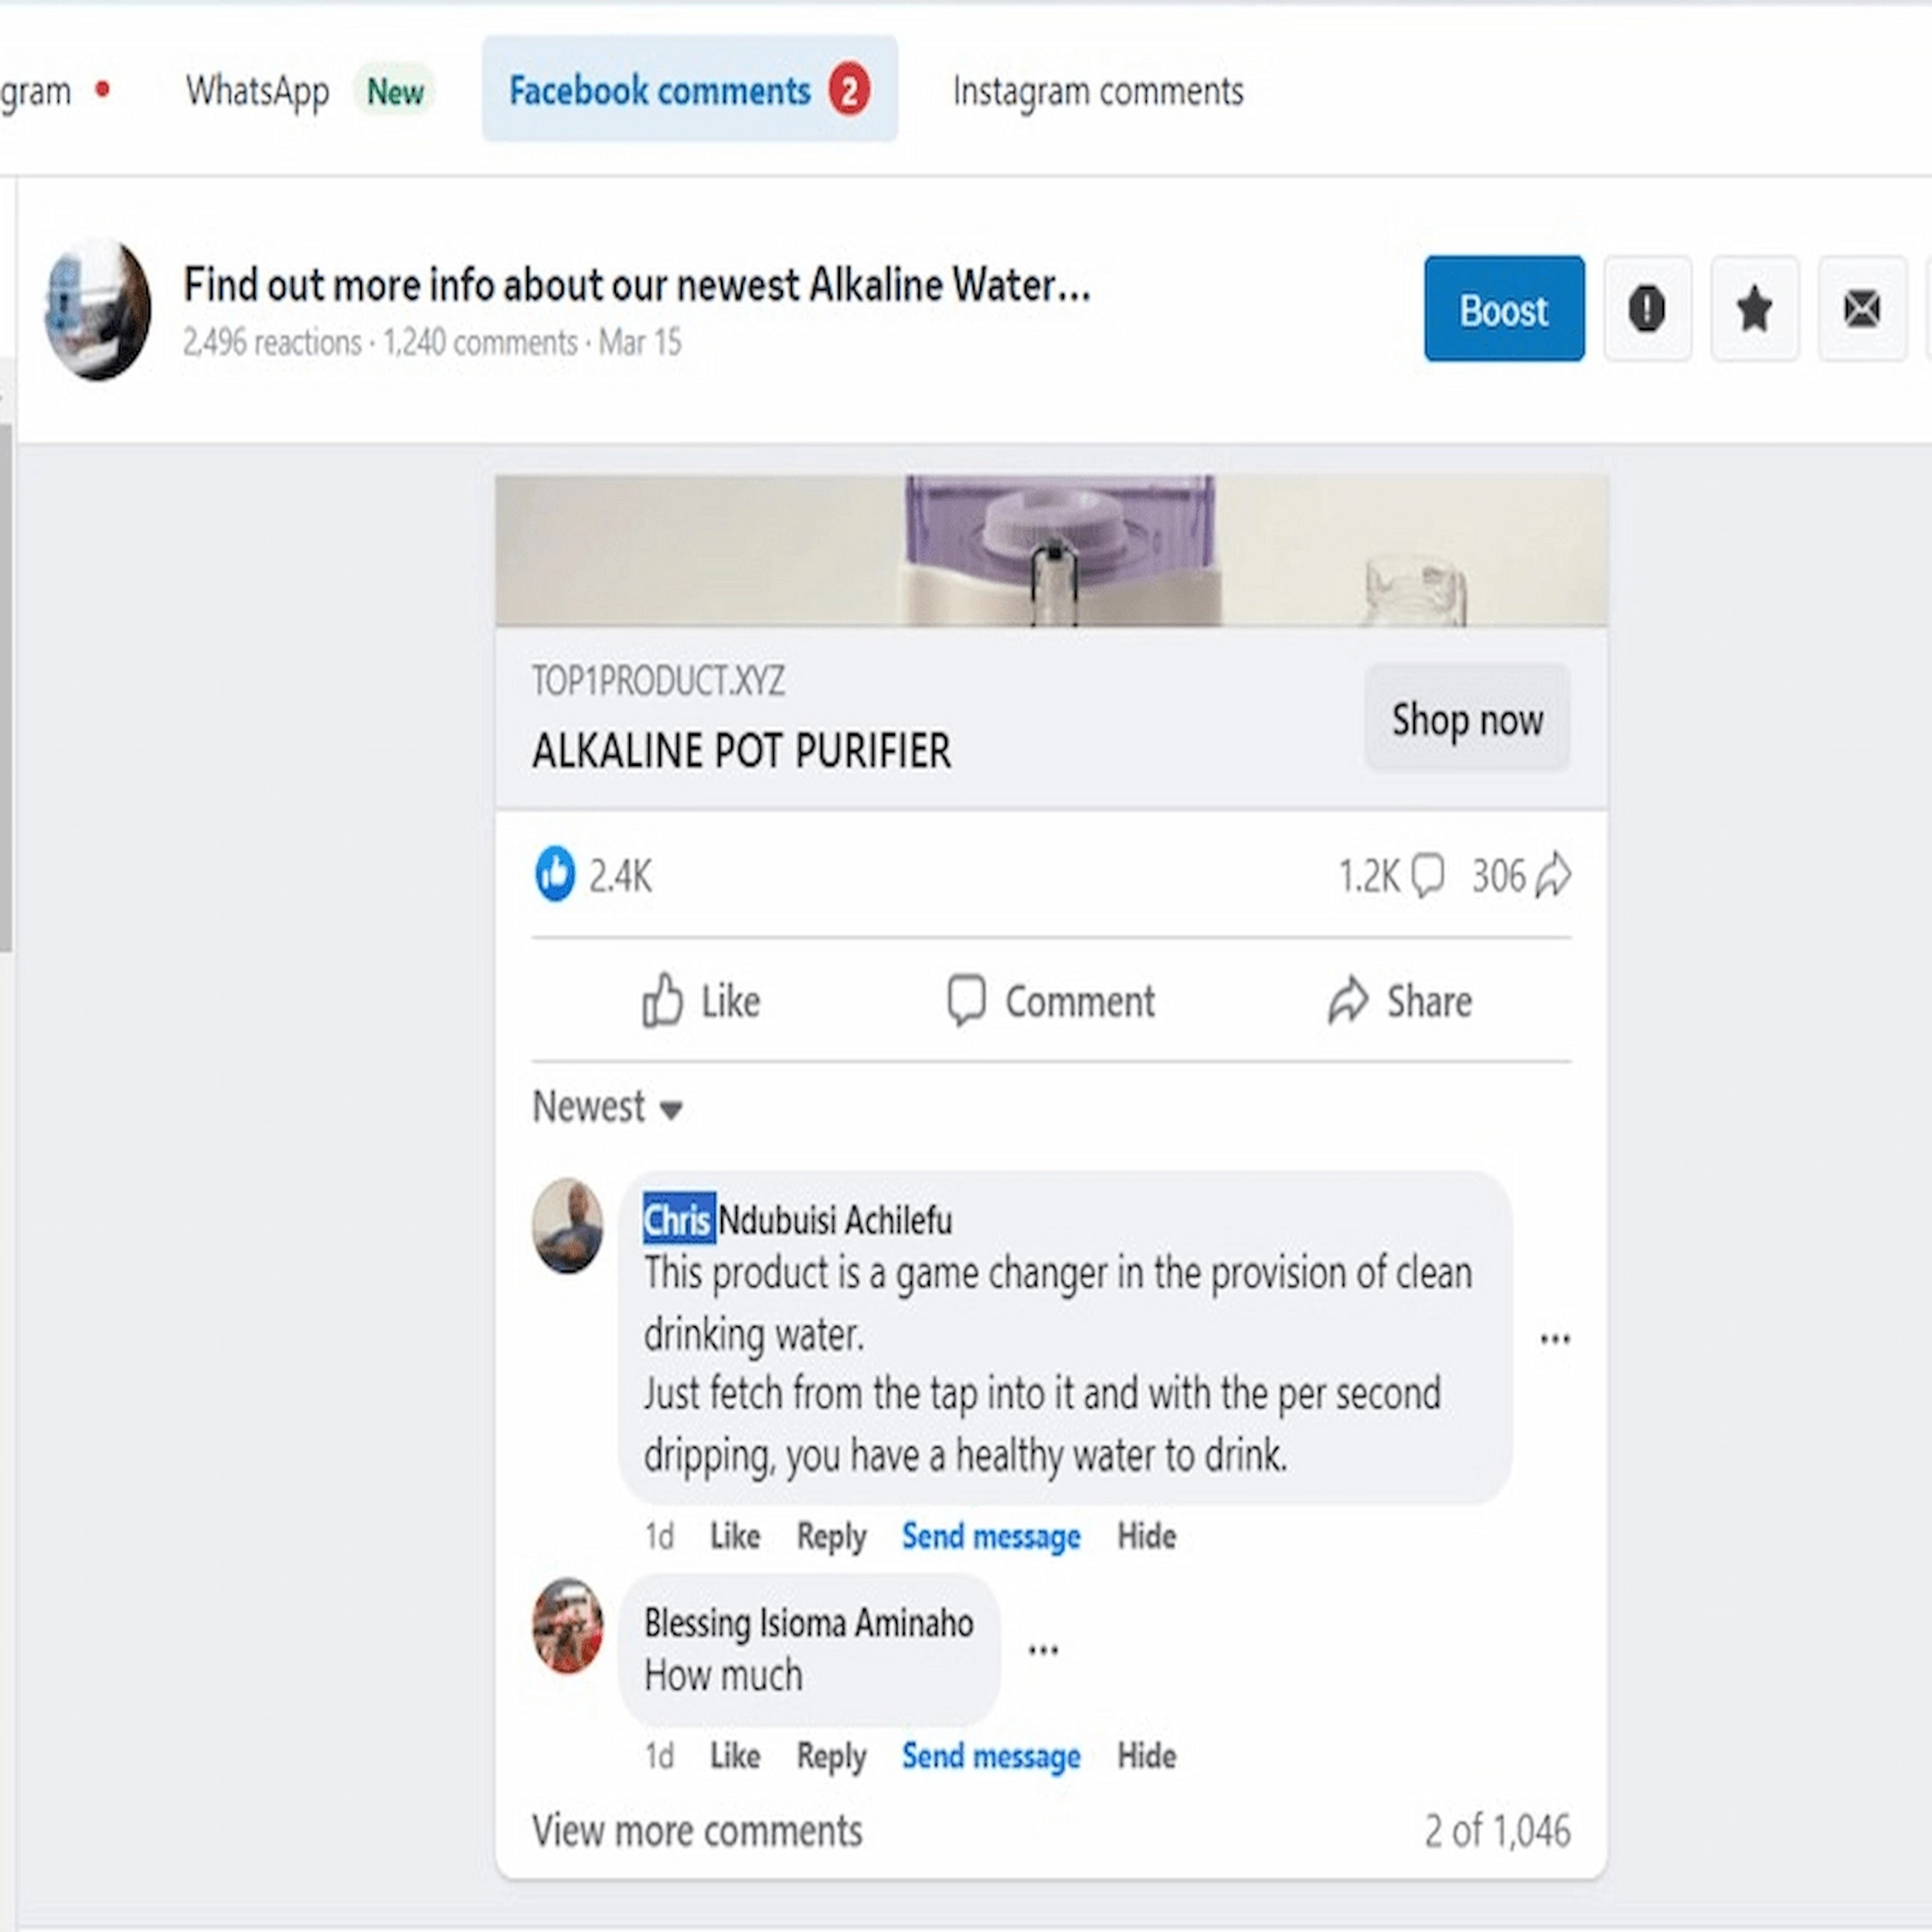Send message to Blessing Isioma Aminaho
The width and height of the screenshot is (1932, 1932).
tap(991, 1756)
